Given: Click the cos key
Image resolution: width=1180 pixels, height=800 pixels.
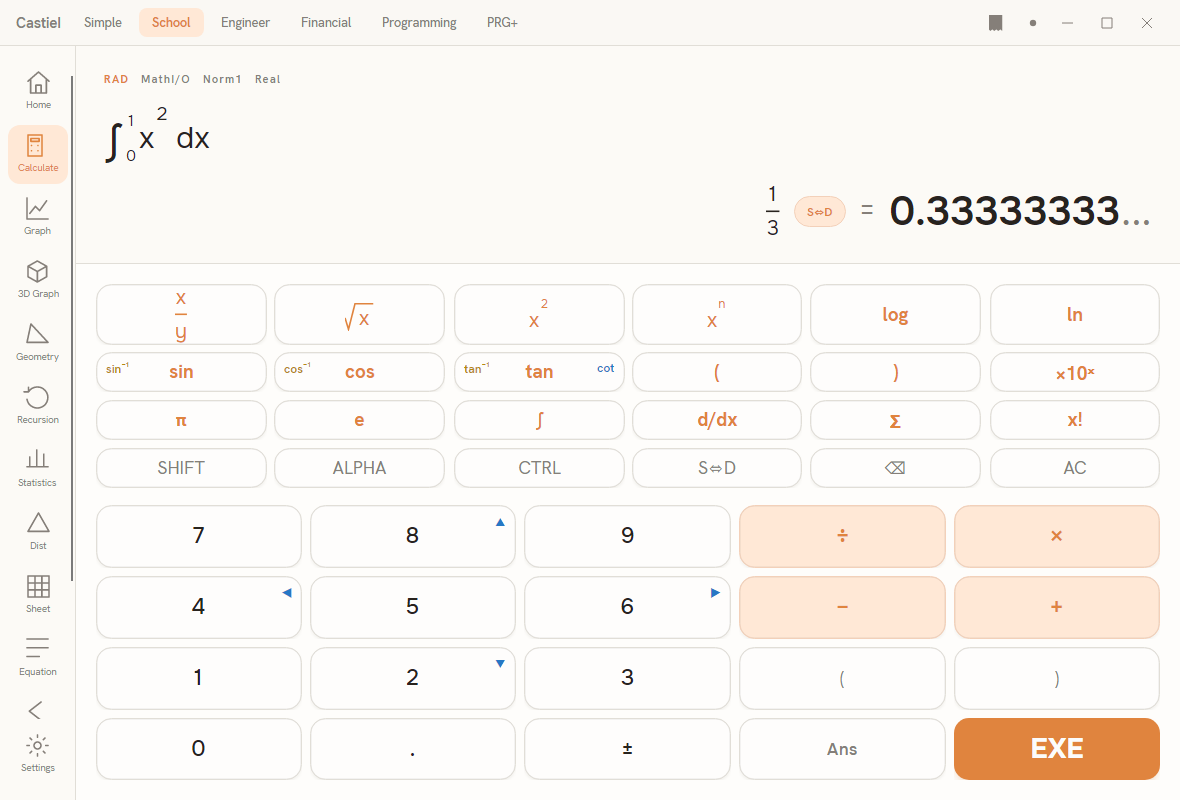Looking at the screenshot, I should [x=360, y=372].
